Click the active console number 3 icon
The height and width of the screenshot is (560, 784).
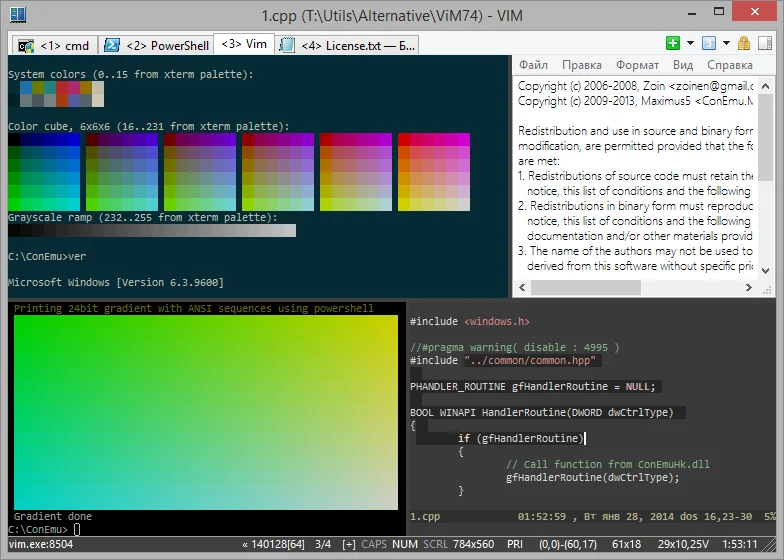[x=708, y=44]
